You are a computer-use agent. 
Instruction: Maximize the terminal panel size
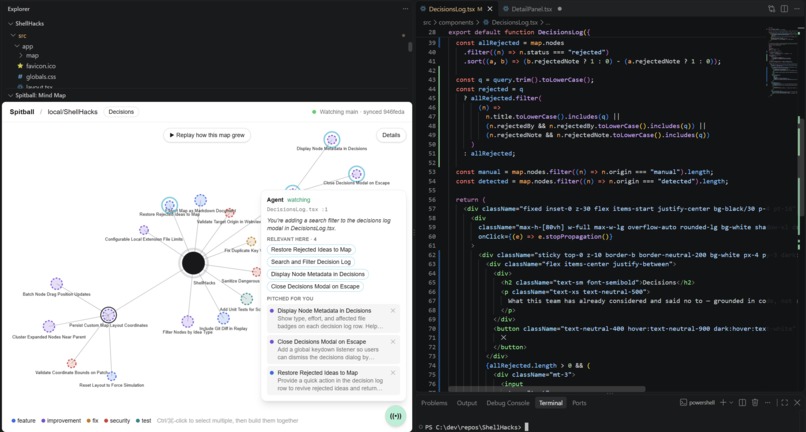tap(785, 403)
